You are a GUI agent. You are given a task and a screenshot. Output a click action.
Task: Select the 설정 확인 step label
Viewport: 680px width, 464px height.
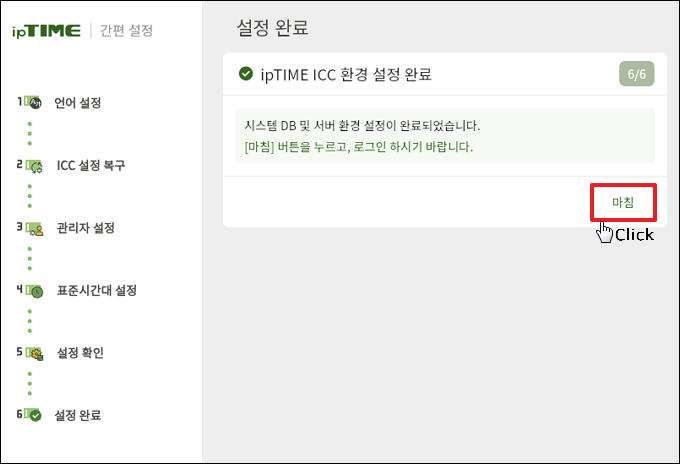tap(79, 353)
